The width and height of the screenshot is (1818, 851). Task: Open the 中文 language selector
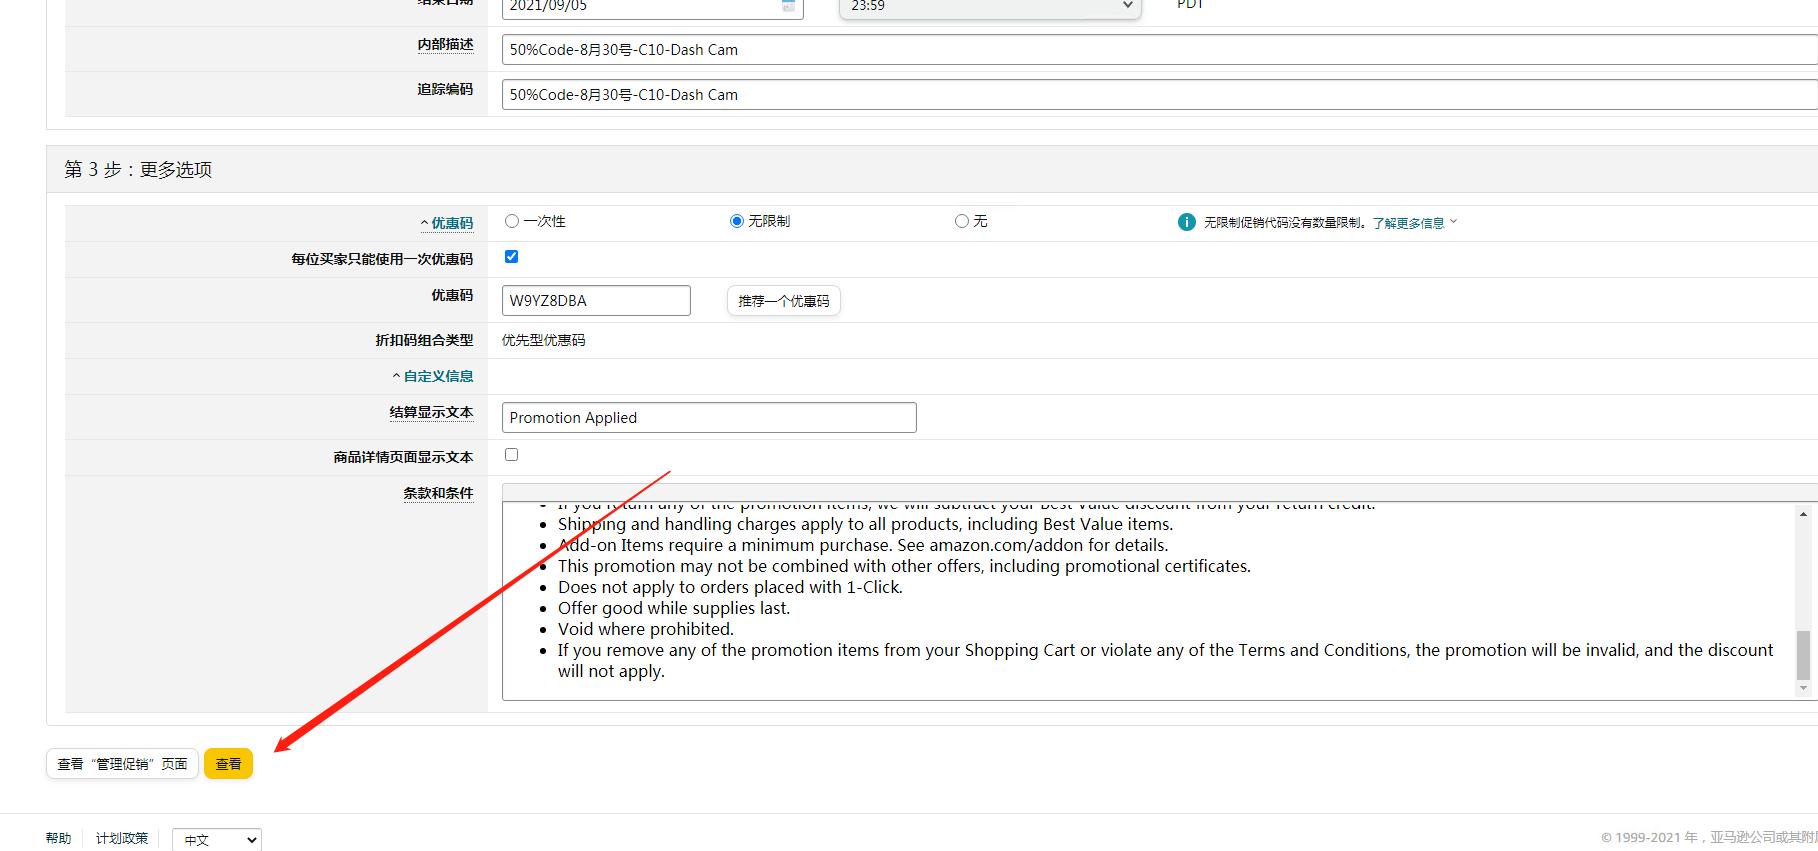(x=217, y=840)
